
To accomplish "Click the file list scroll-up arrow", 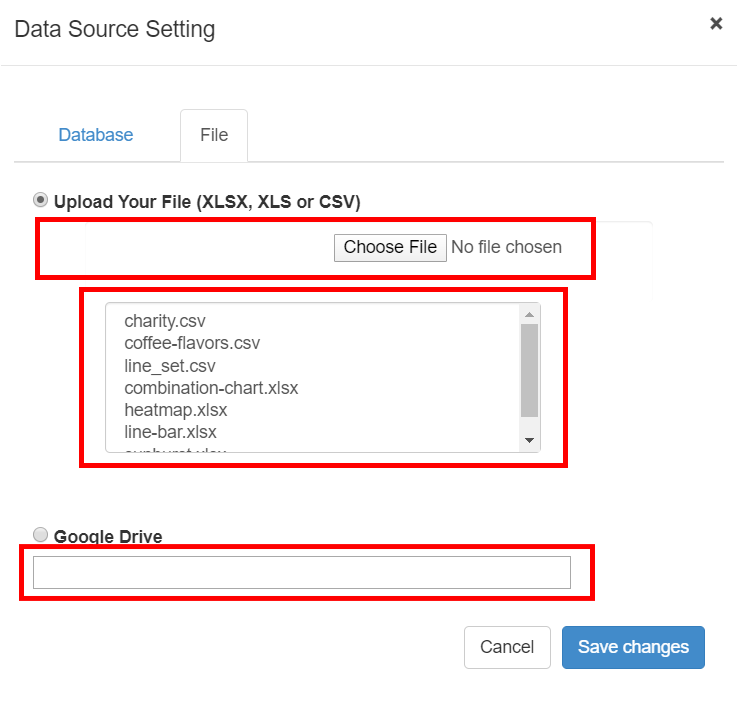I will pyautogui.click(x=530, y=315).
